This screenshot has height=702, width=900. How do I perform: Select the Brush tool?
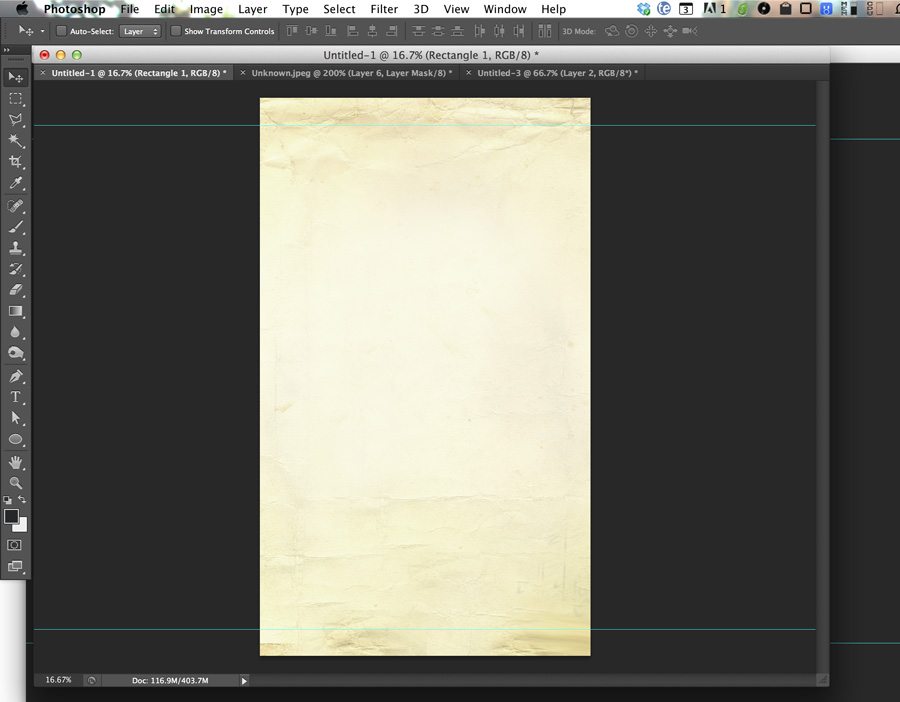(15, 227)
